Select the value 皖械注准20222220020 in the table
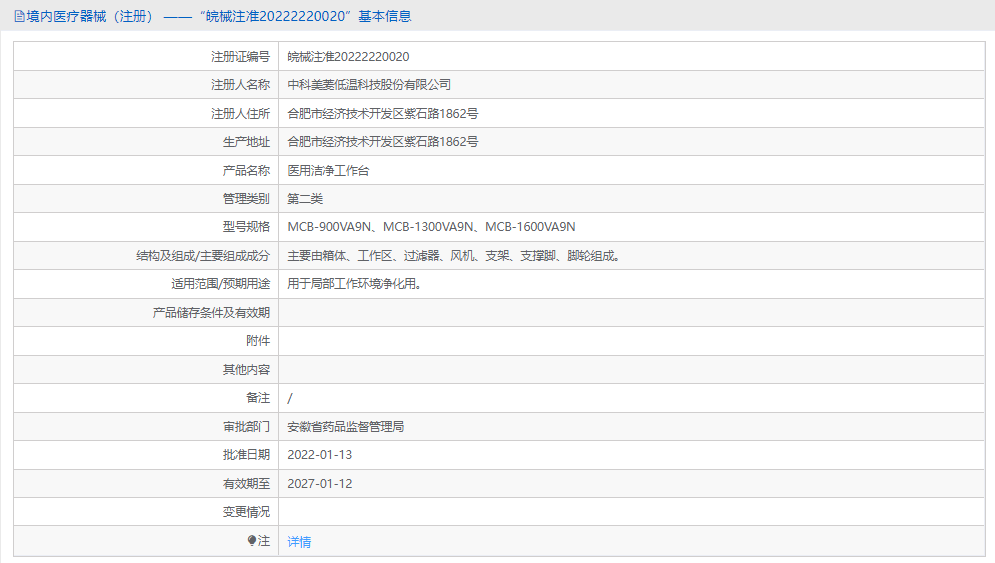995x563 pixels. point(348,56)
